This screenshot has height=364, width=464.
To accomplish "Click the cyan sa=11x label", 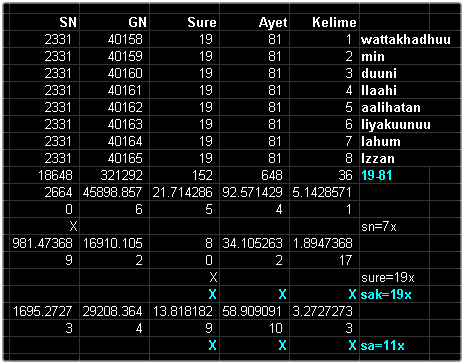I will 383,346.
